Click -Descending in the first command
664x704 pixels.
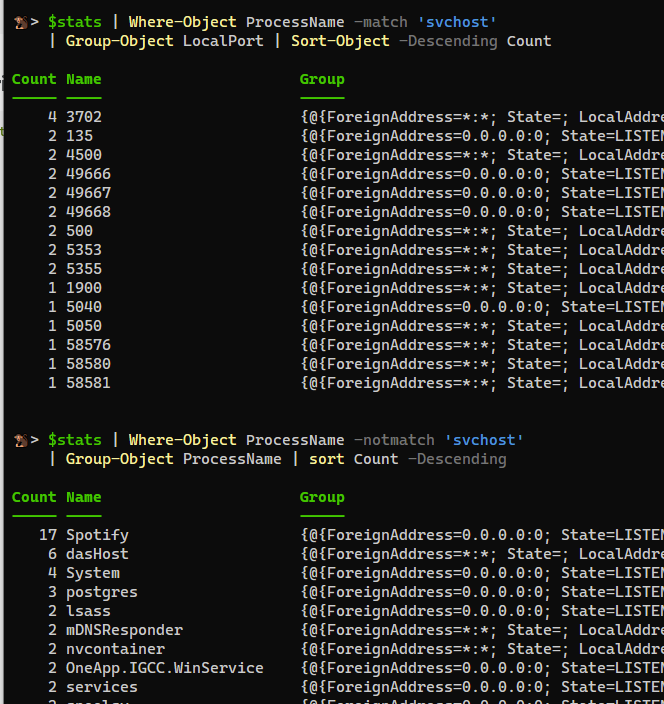tap(448, 41)
